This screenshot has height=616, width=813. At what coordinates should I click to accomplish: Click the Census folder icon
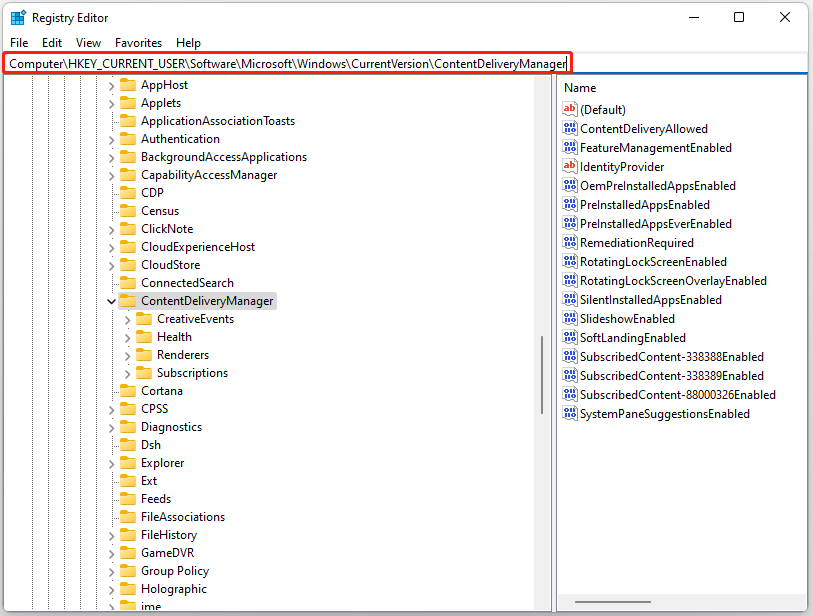[128, 211]
